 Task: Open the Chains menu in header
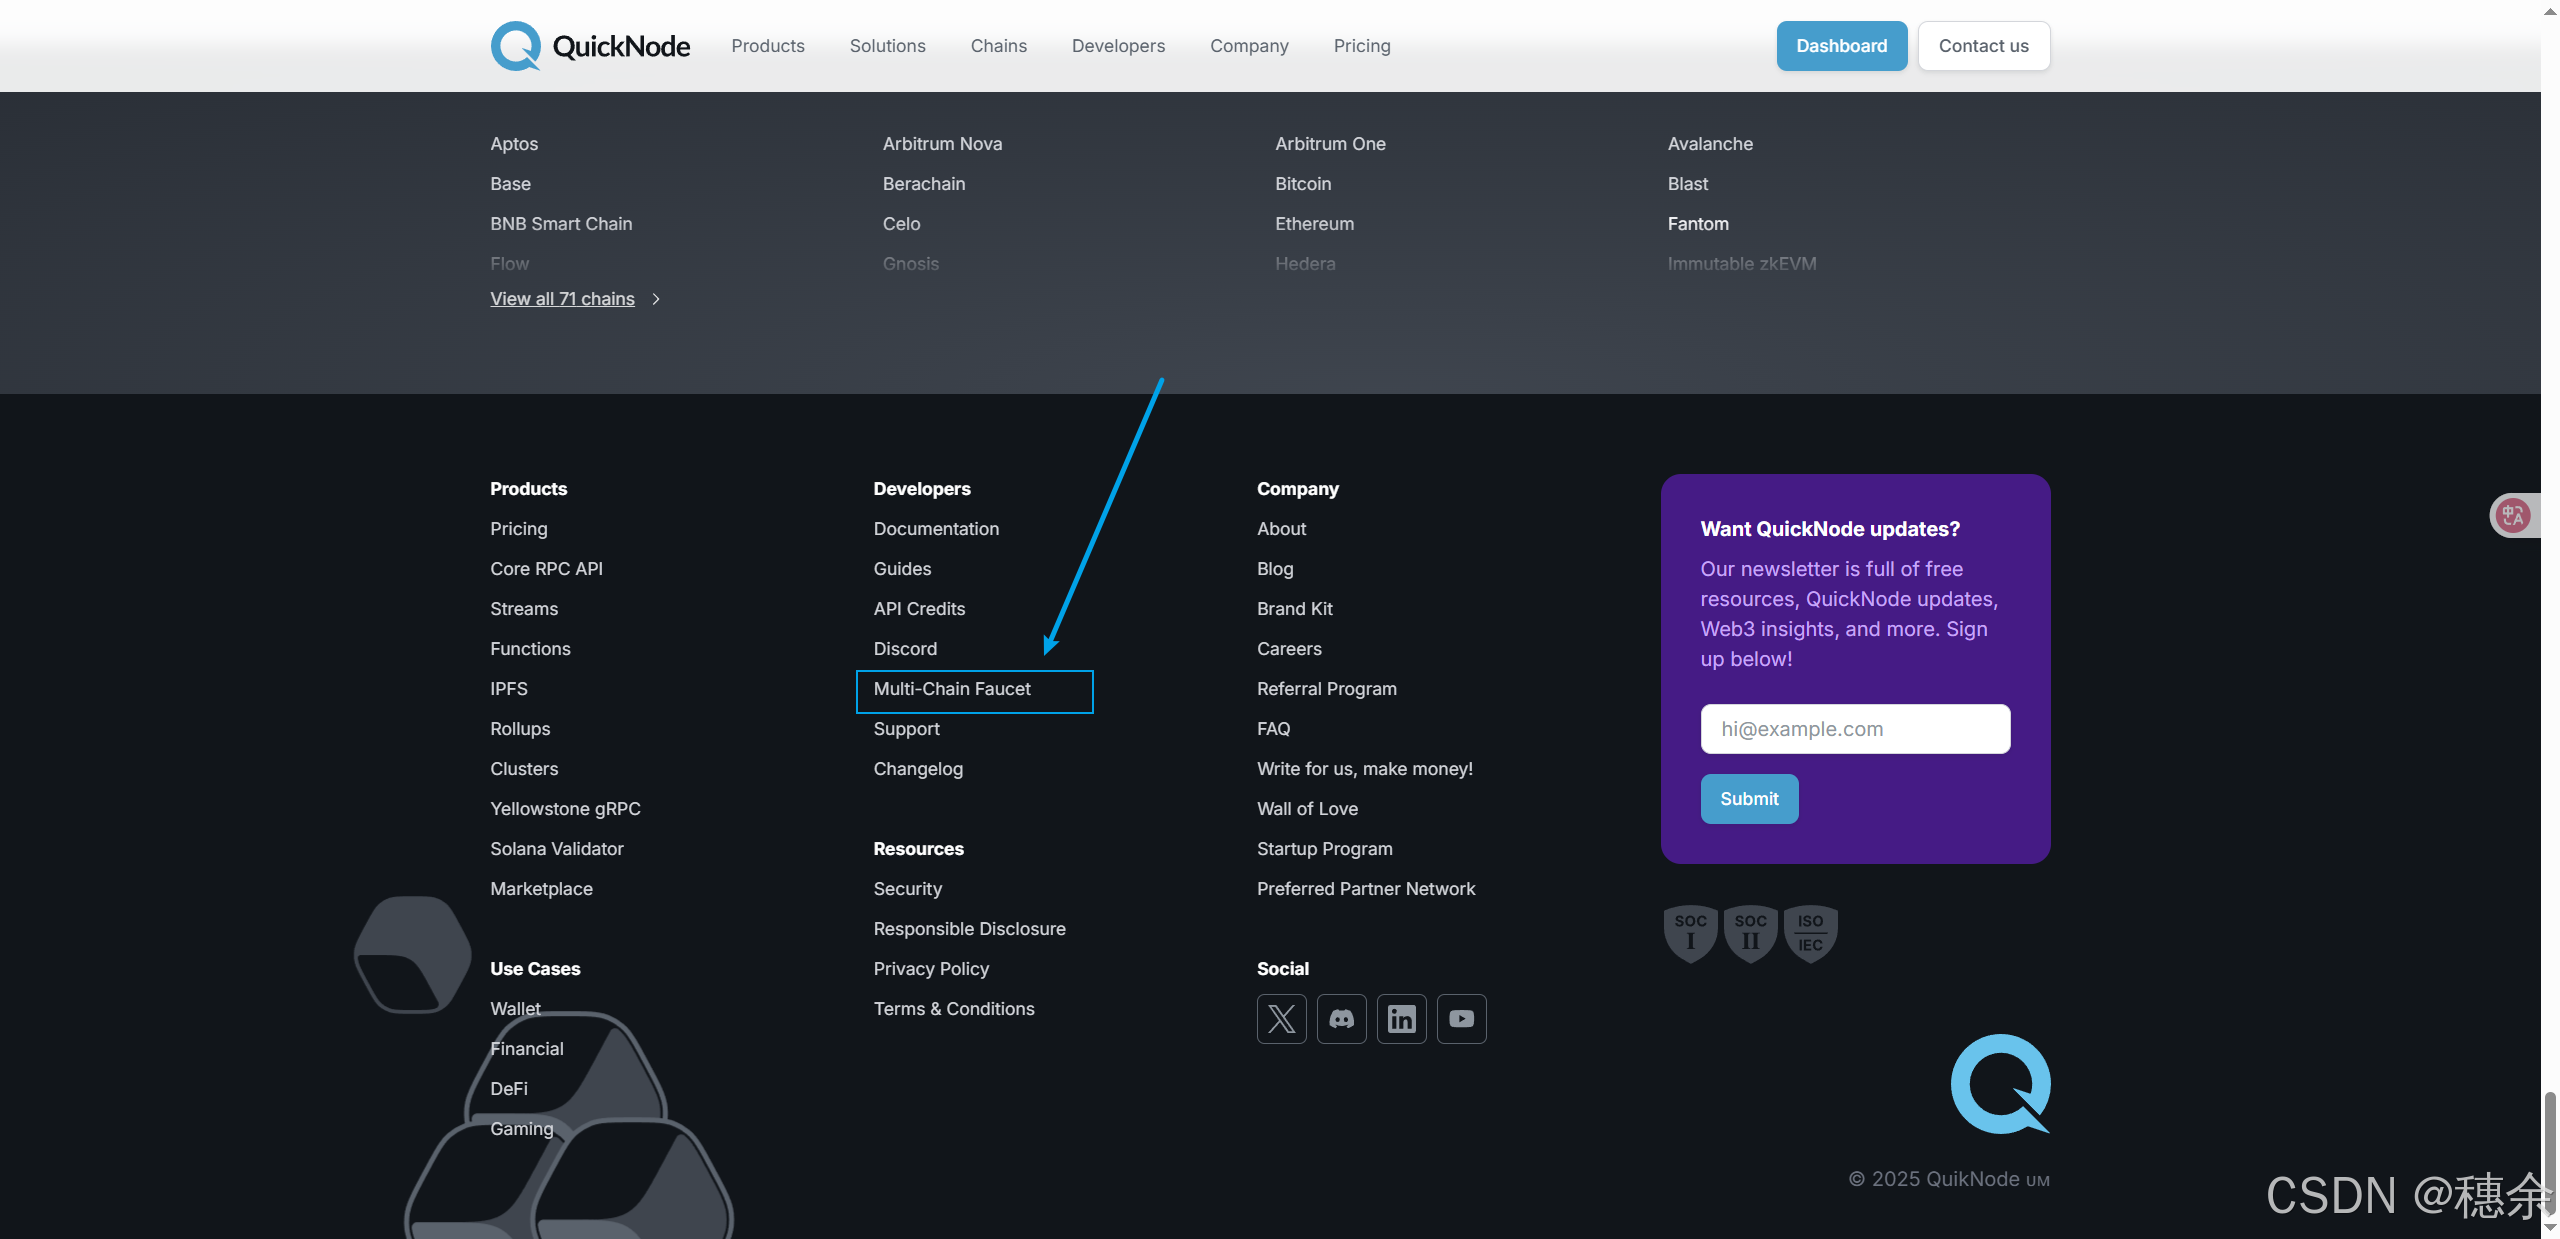tap(999, 46)
